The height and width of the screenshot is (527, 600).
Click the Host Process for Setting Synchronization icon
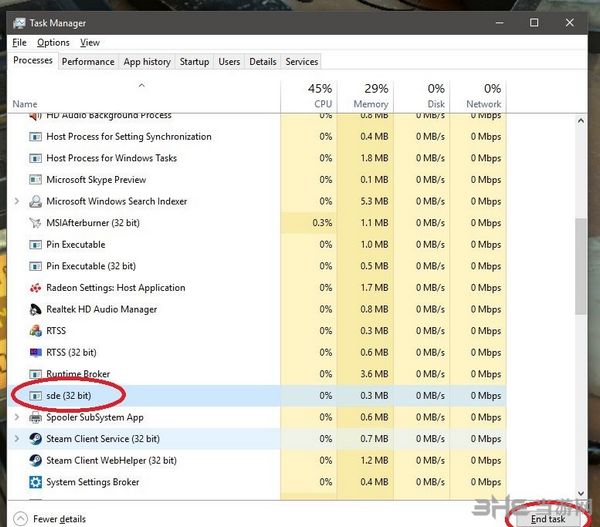point(36,137)
